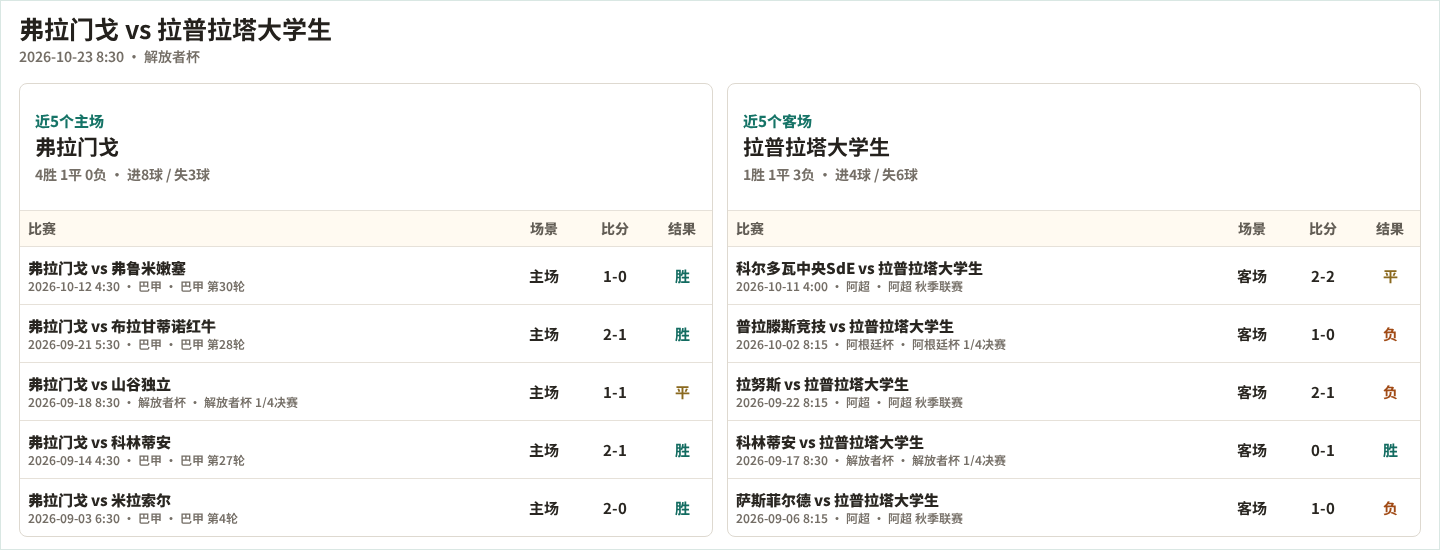Viewport: 1440px width, 550px height.
Task: Click score 1-0 in 弗鲁米嫩塞 row
Action: tap(615, 277)
